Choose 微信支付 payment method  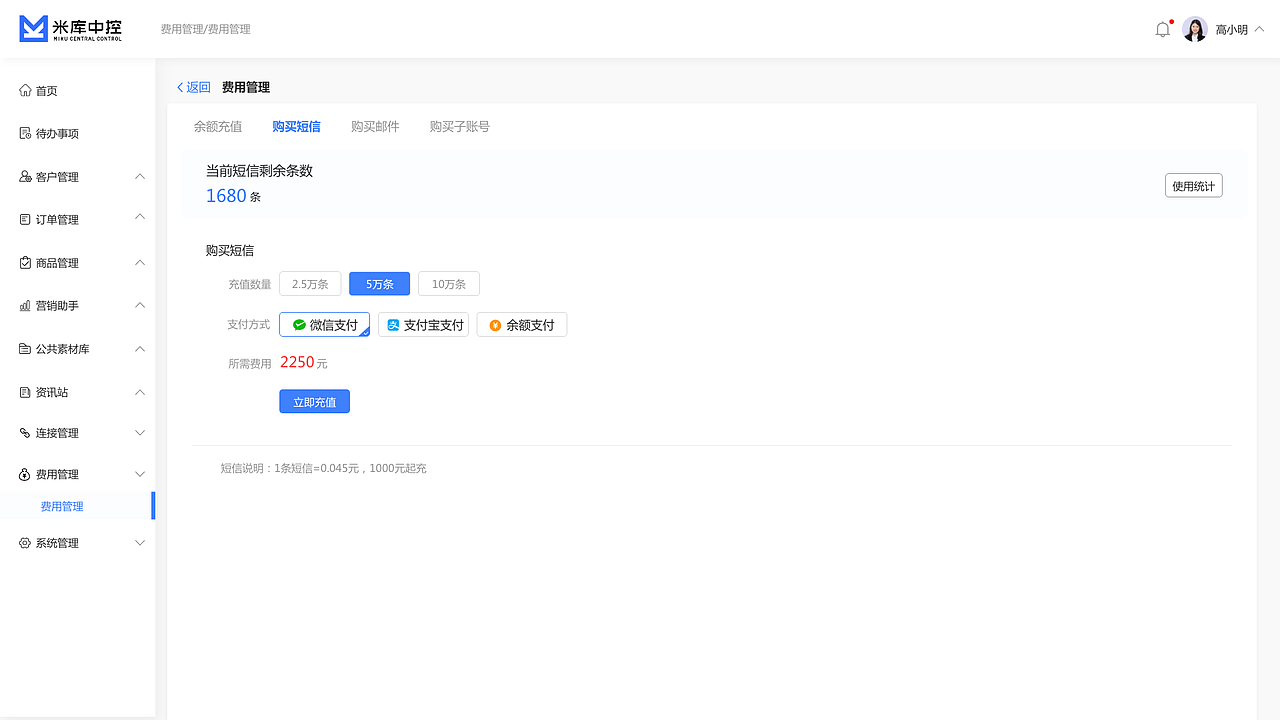tap(324, 325)
